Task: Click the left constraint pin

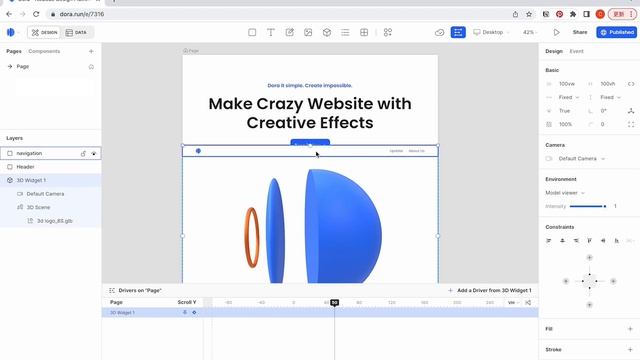Action: click(x=566, y=281)
